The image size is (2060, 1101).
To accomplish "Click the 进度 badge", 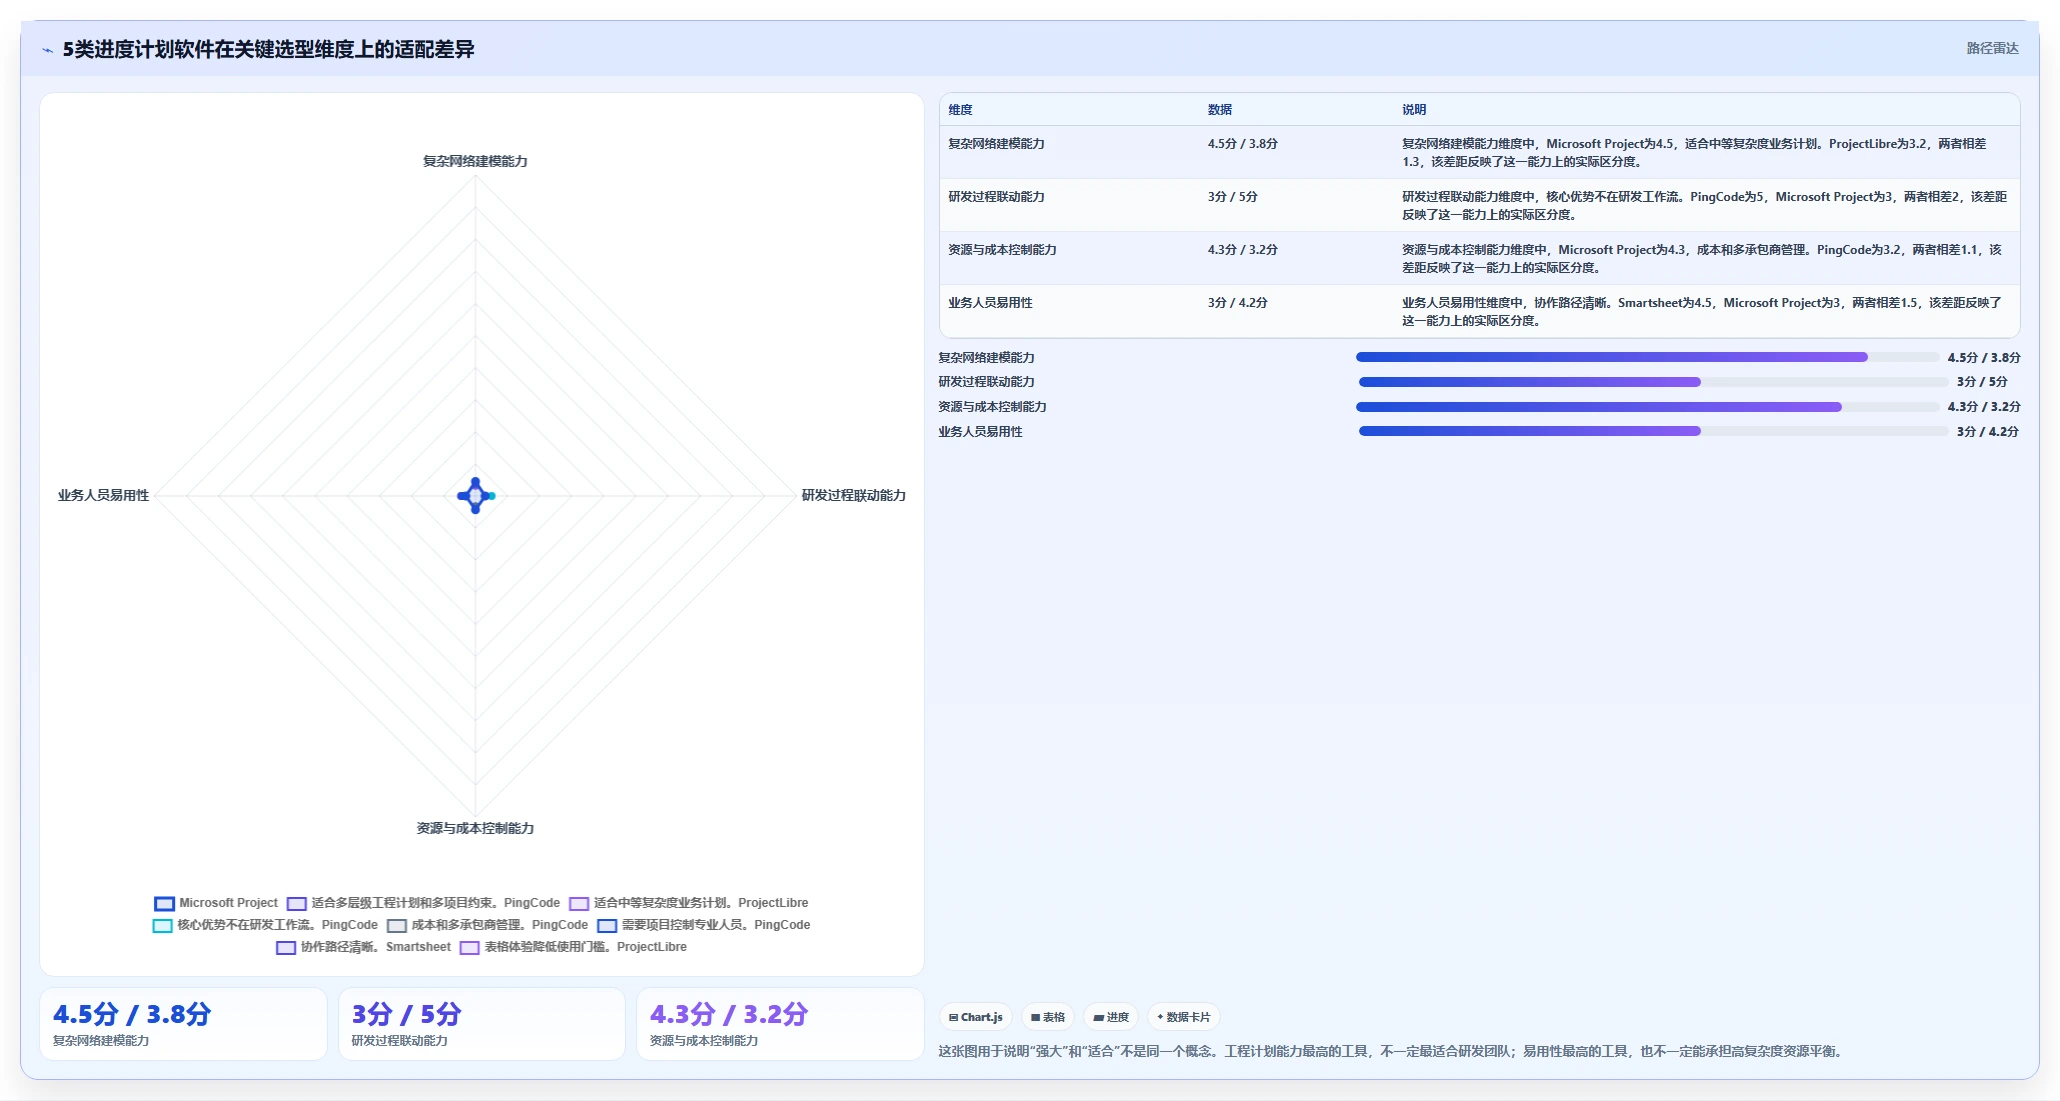I will coord(1111,1017).
